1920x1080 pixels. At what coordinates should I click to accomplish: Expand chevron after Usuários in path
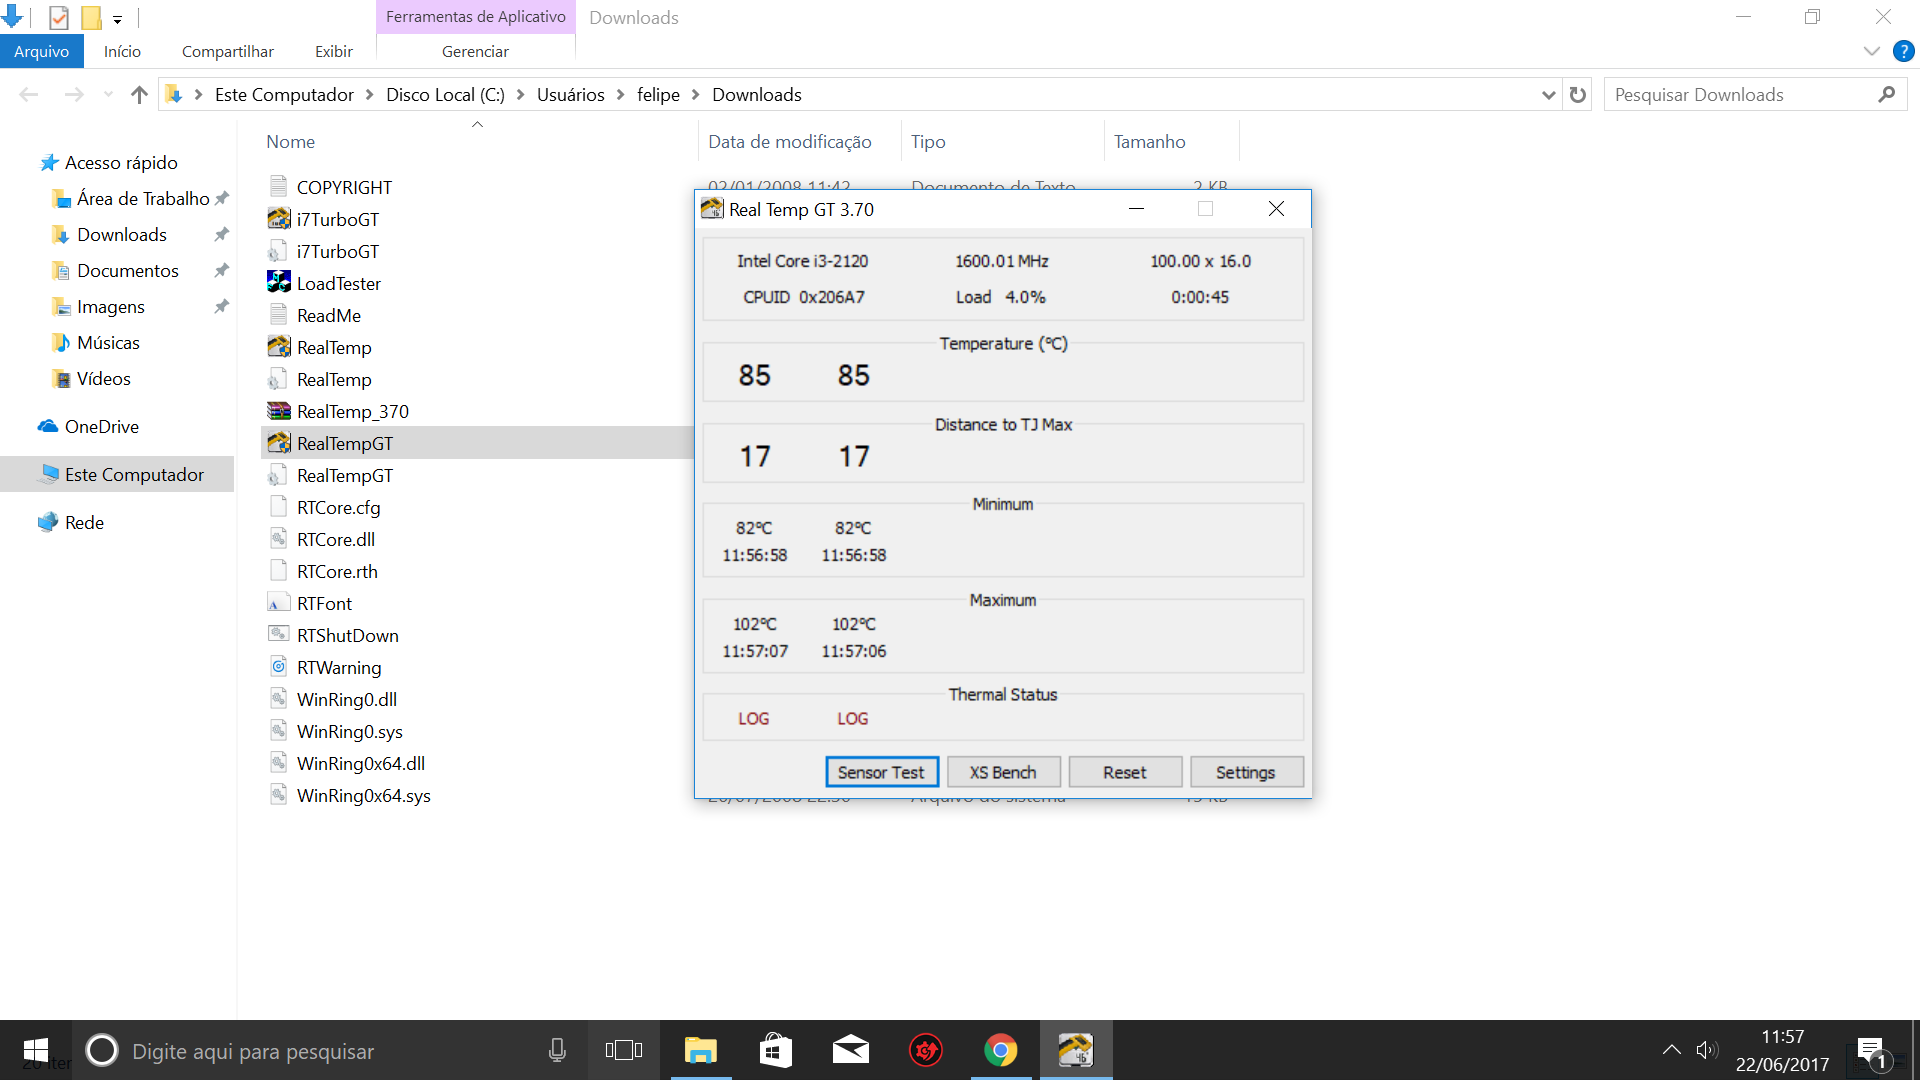click(x=621, y=95)
